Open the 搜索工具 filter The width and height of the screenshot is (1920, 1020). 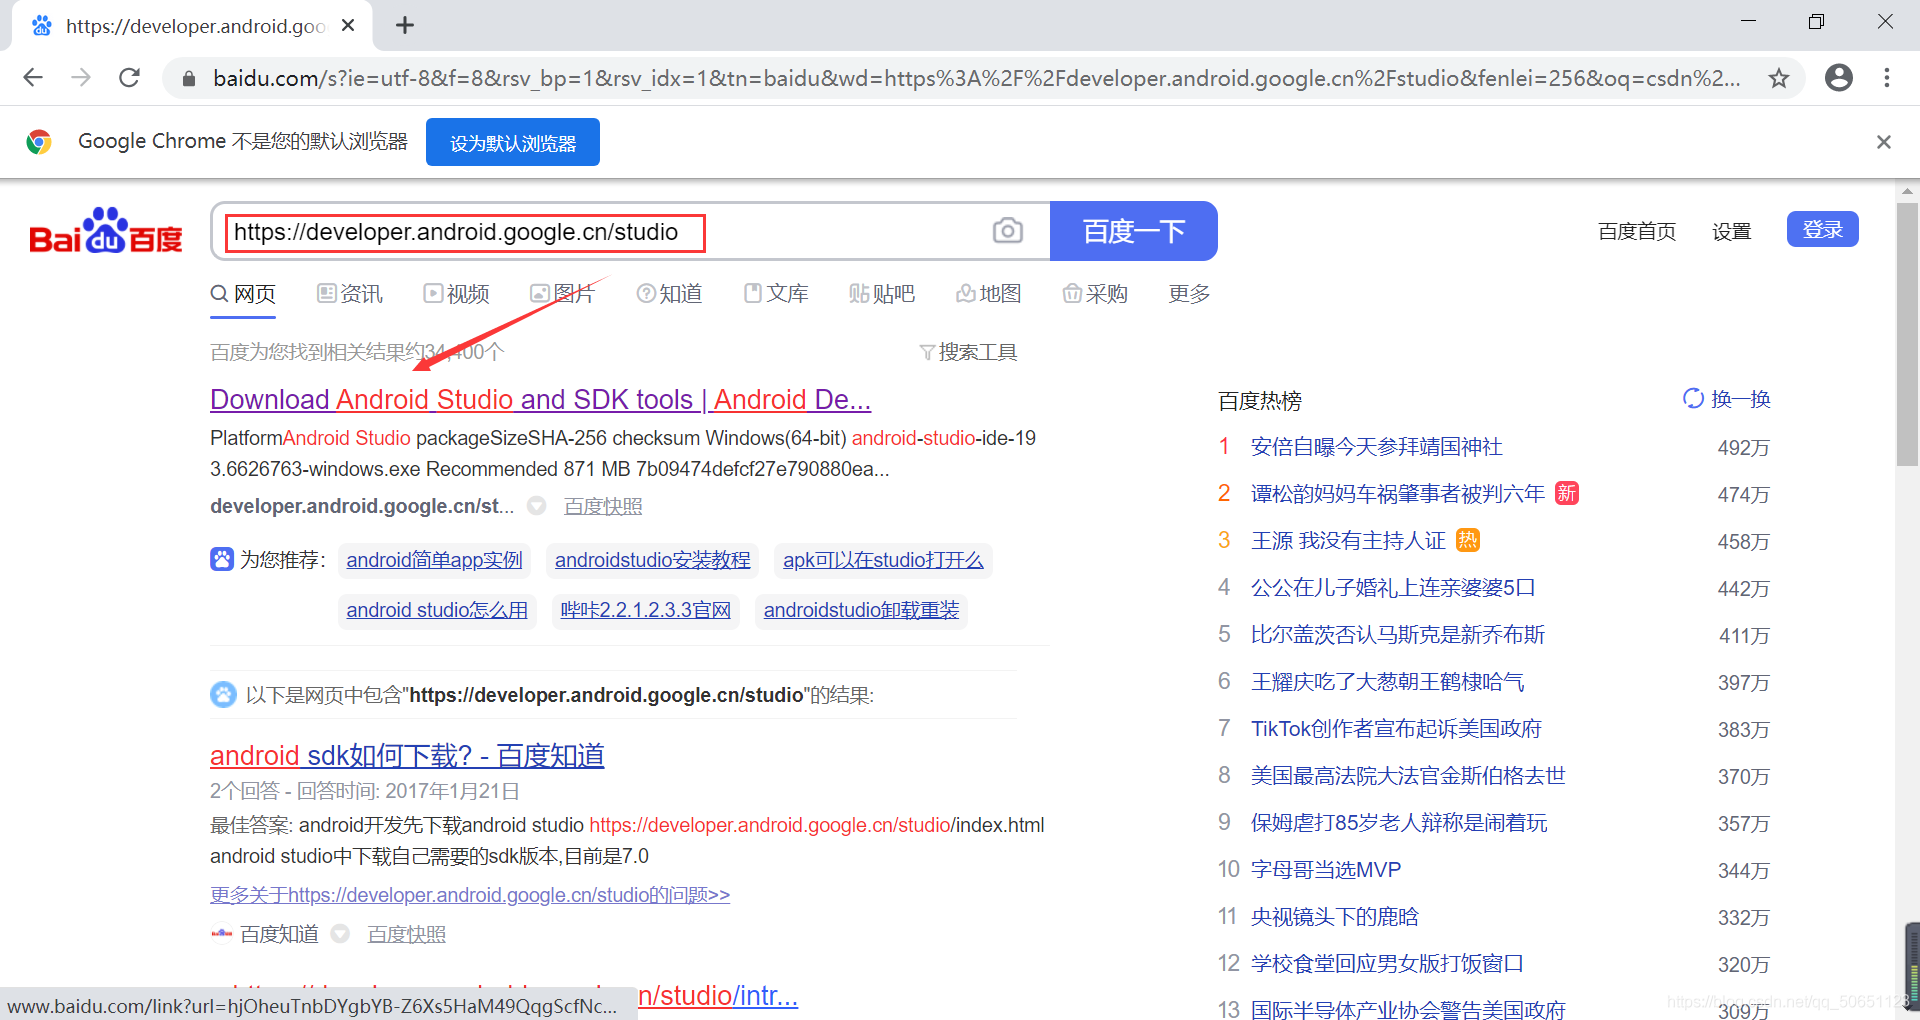pos(968,352)
